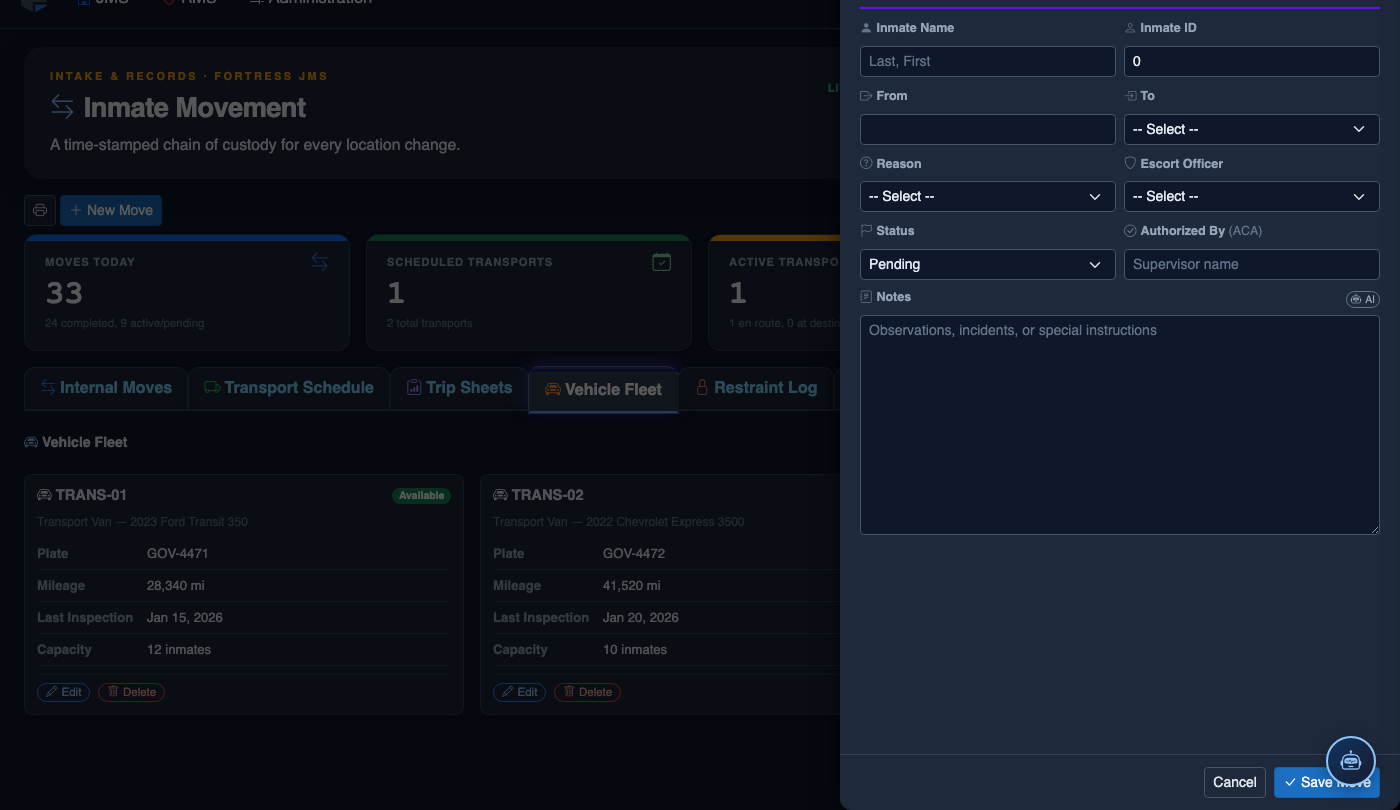Click the calendar icon on Scheduled Transports card
Screen dimensions: 1400x810
[661, 262]
